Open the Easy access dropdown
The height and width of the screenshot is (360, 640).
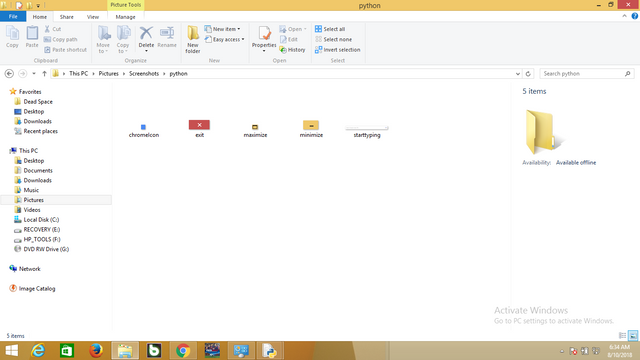pos(224,39)
